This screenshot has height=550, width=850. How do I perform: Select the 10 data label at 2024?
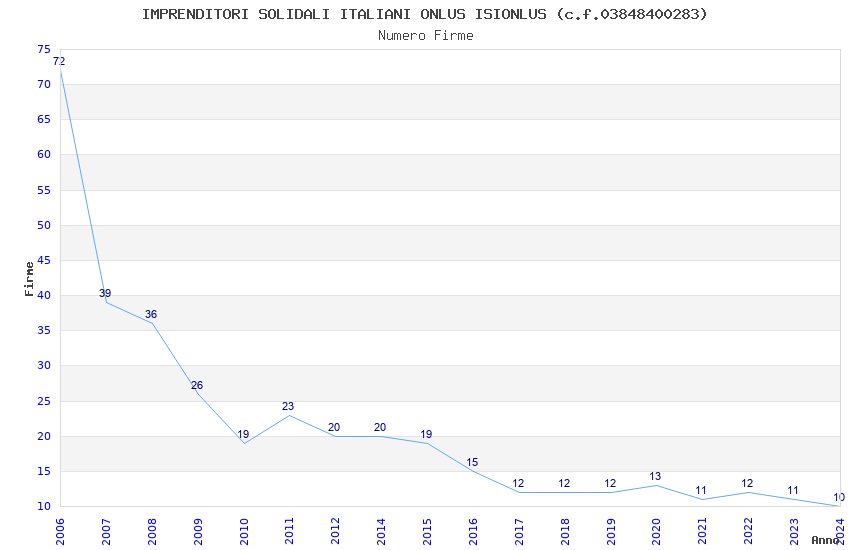click(x=839, y=497)
